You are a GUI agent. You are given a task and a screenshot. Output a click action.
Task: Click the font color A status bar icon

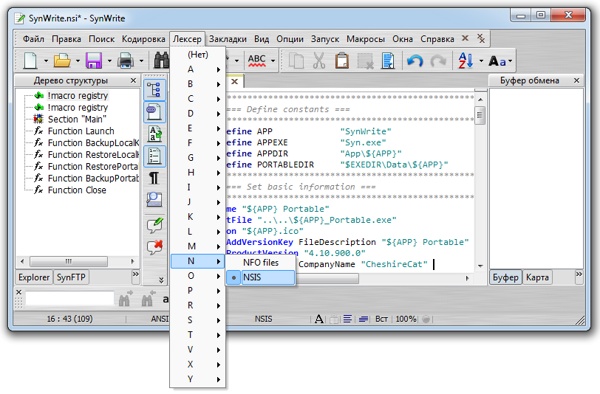point(319,319)
